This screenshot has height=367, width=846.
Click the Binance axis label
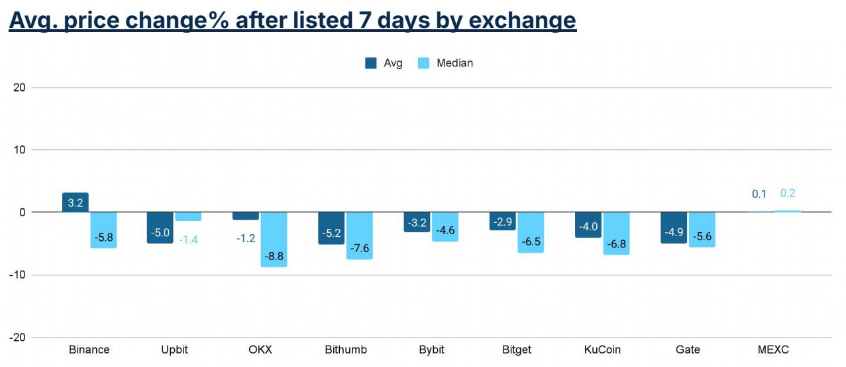point(90,350)
